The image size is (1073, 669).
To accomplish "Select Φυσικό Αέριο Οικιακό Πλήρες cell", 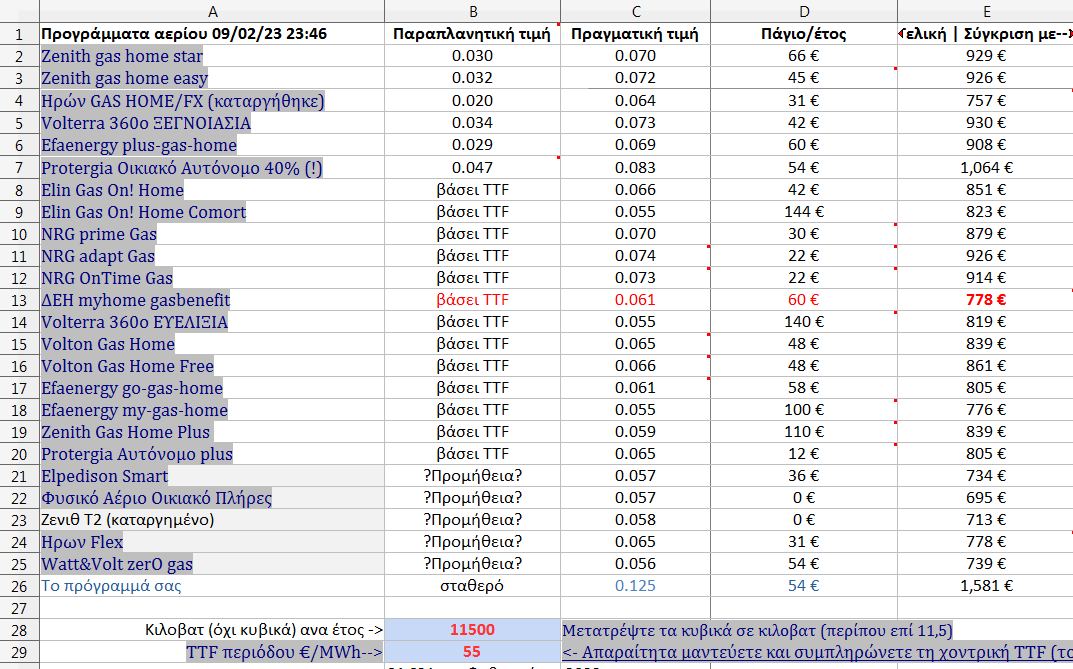I will click(212, 497).
